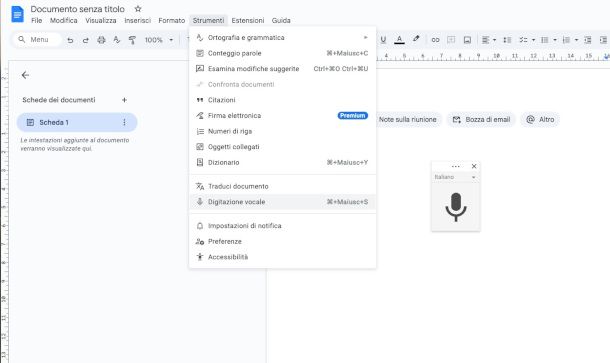Print the document
Screen dimensions: 610x363
(x=101, y=40)
